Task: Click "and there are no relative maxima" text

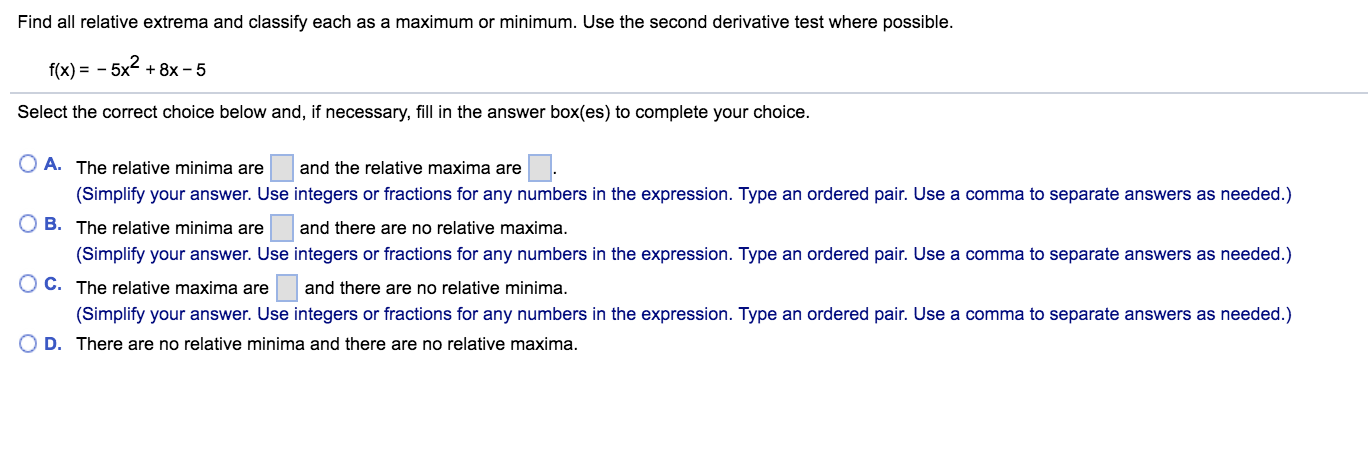Action: [433, 228]
